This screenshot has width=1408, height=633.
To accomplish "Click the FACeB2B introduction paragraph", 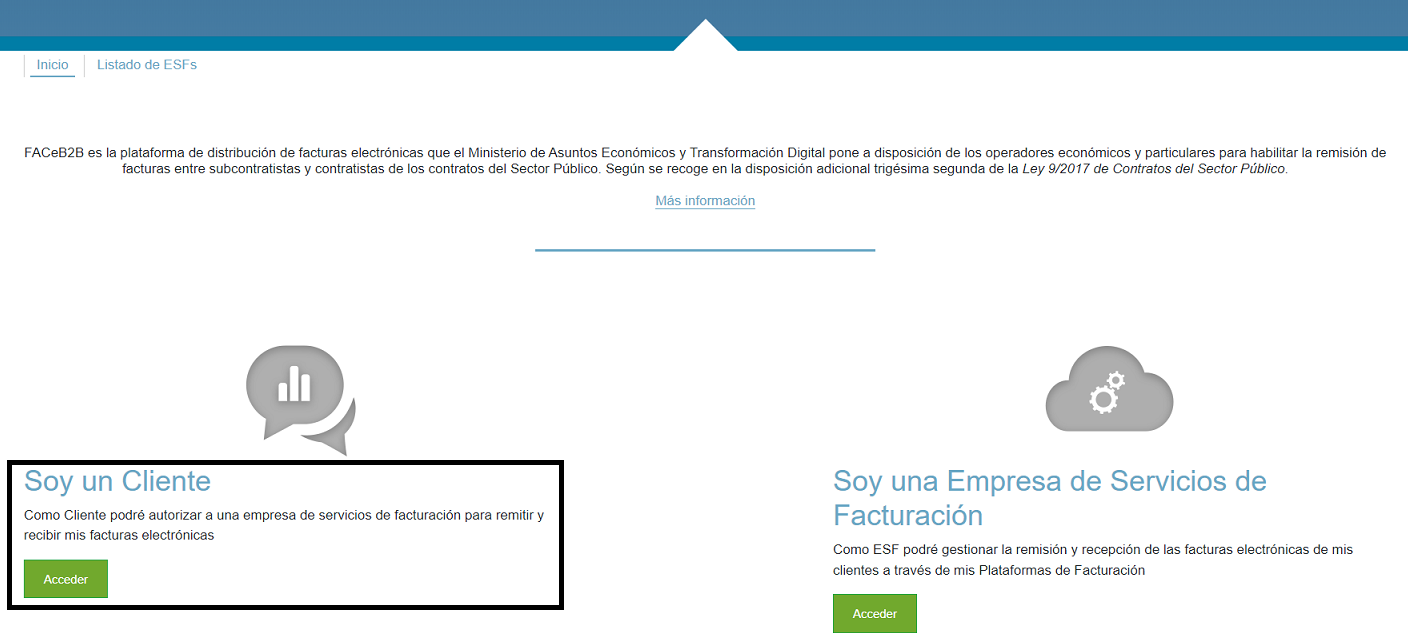I will (704, 162).
